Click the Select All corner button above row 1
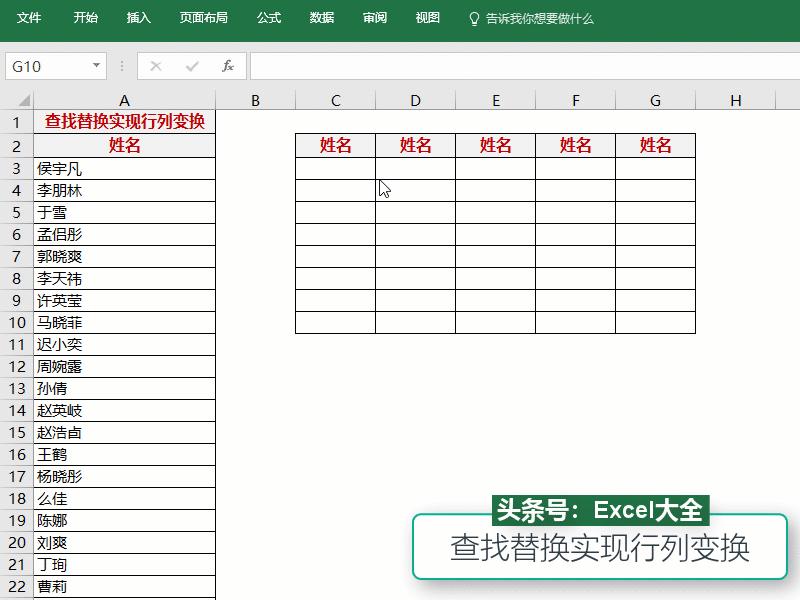 pyautogui.click(x=22, y=100)
